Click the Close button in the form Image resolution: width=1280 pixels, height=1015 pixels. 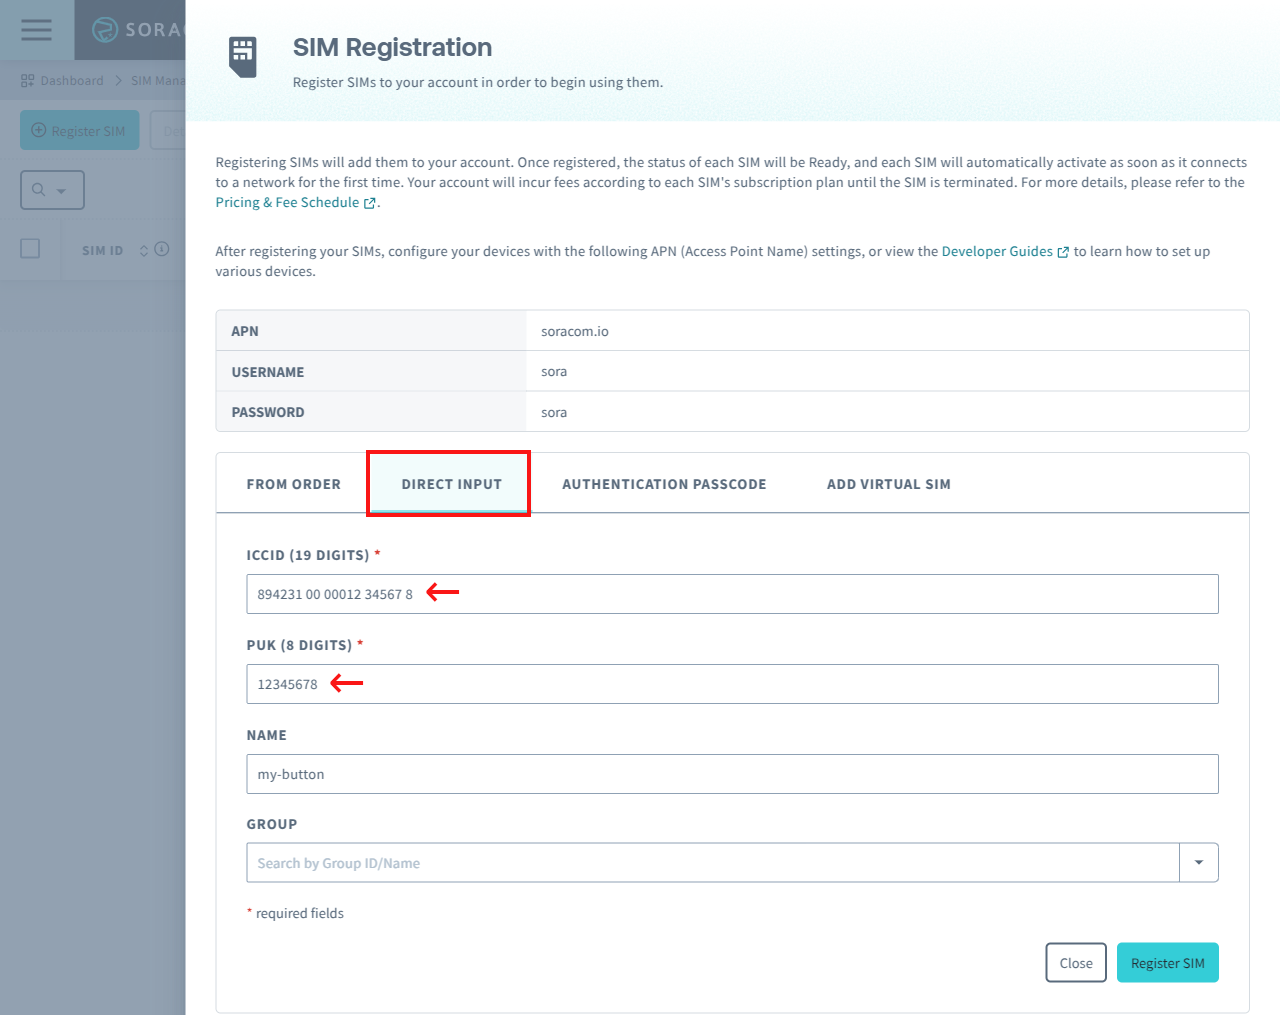1075,962
